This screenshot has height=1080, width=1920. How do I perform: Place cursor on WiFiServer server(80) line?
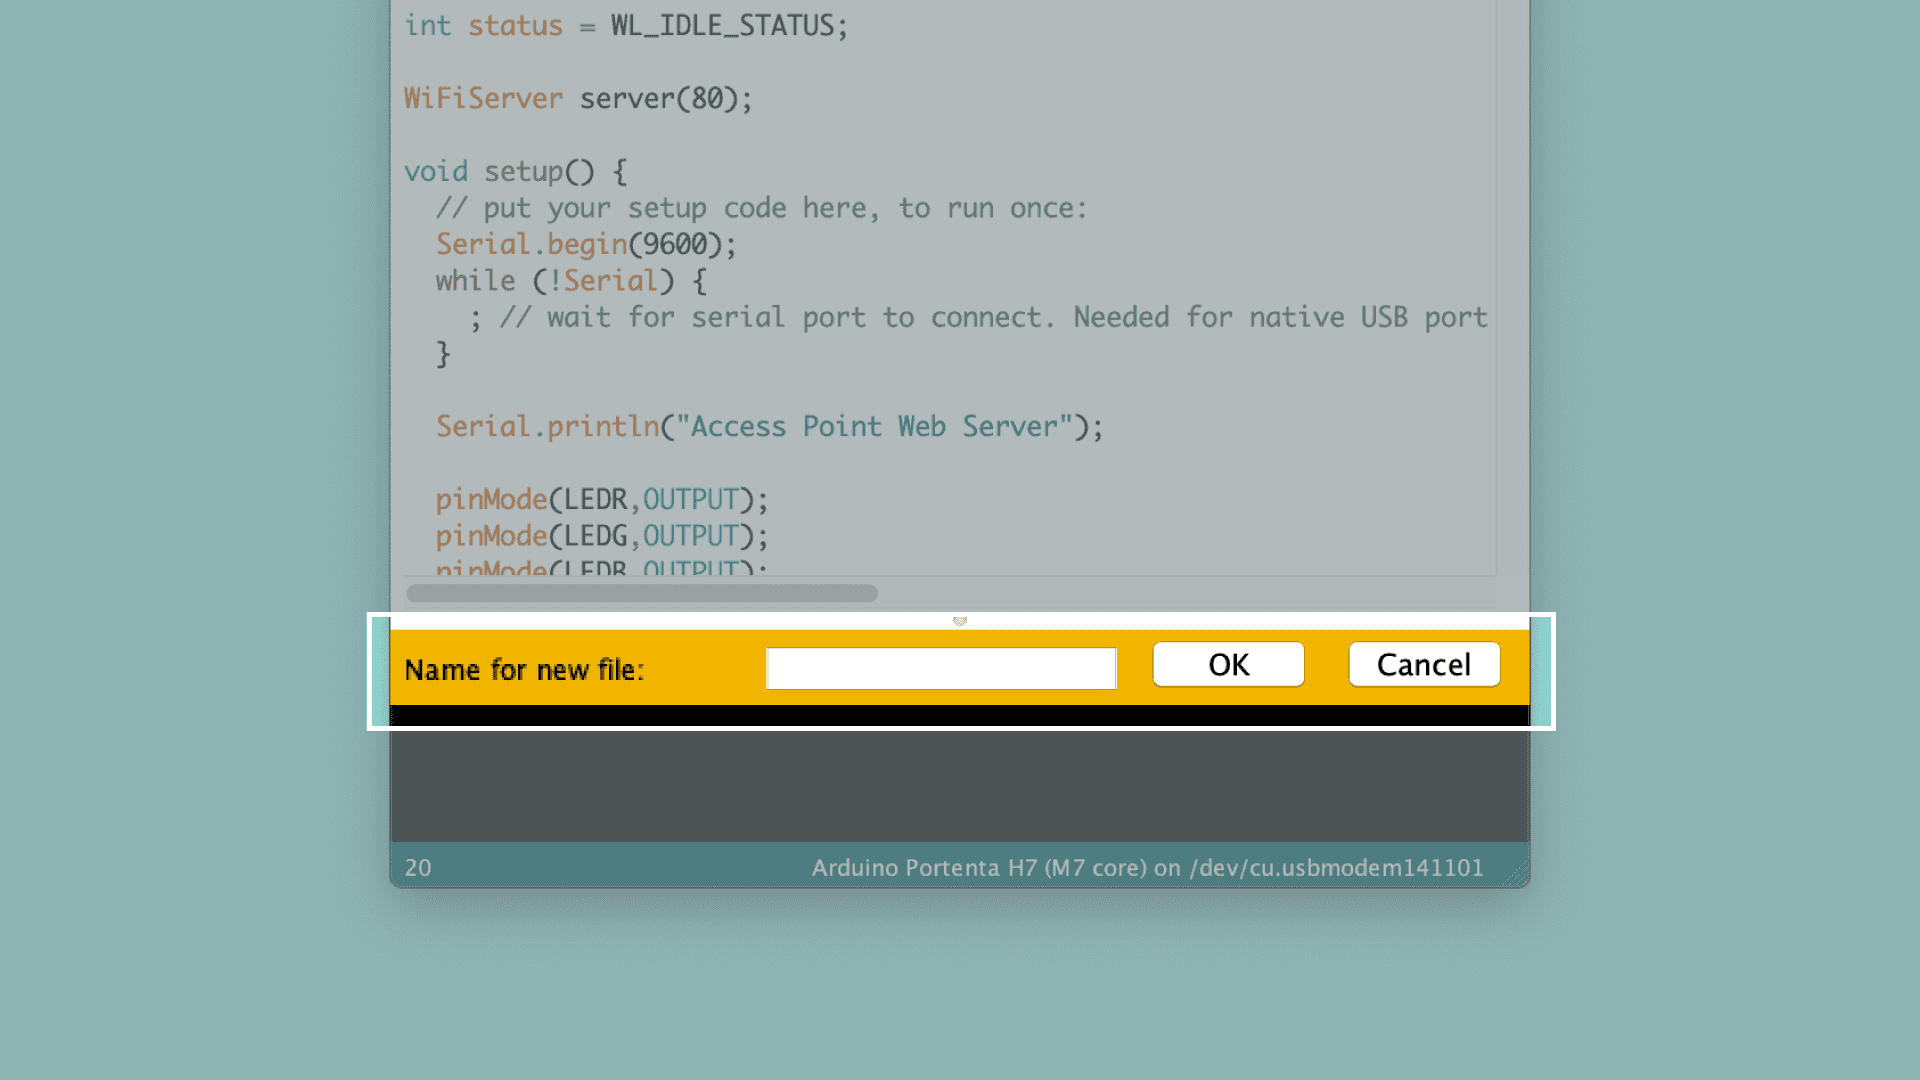click(578, 98)
